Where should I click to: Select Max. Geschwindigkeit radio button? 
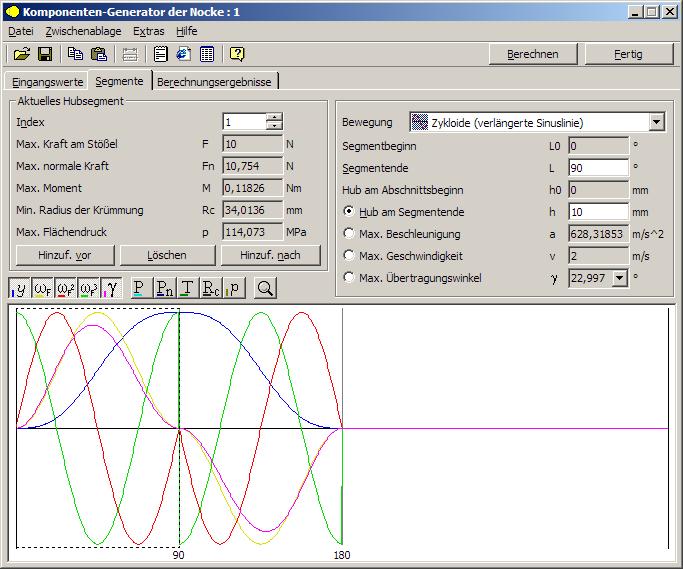pyautogui.click(x=349, y=256)
